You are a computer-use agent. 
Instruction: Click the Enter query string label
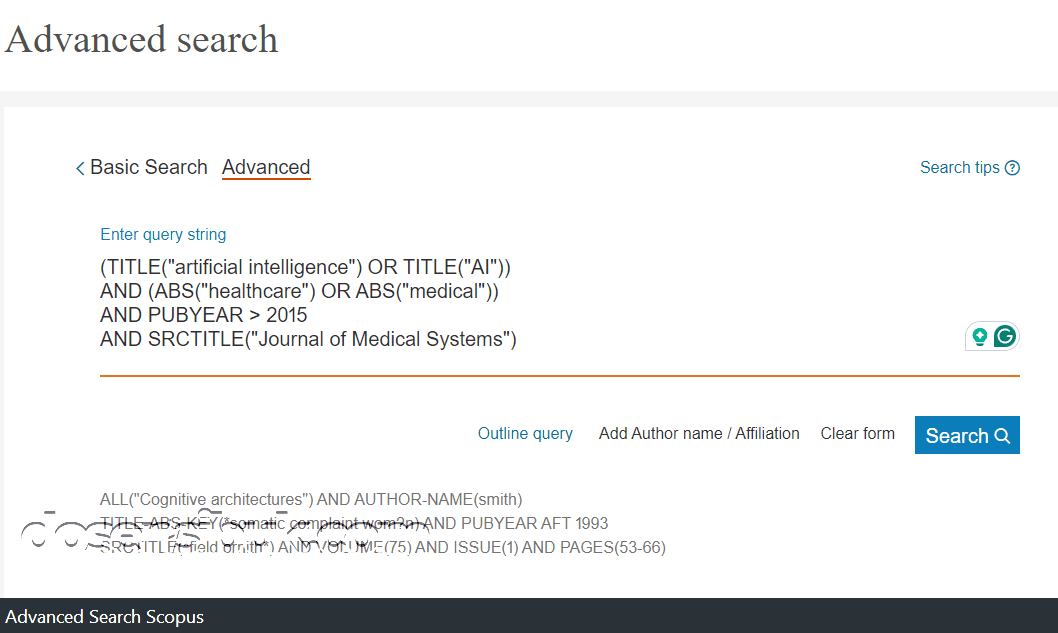[x=163, y=234]
